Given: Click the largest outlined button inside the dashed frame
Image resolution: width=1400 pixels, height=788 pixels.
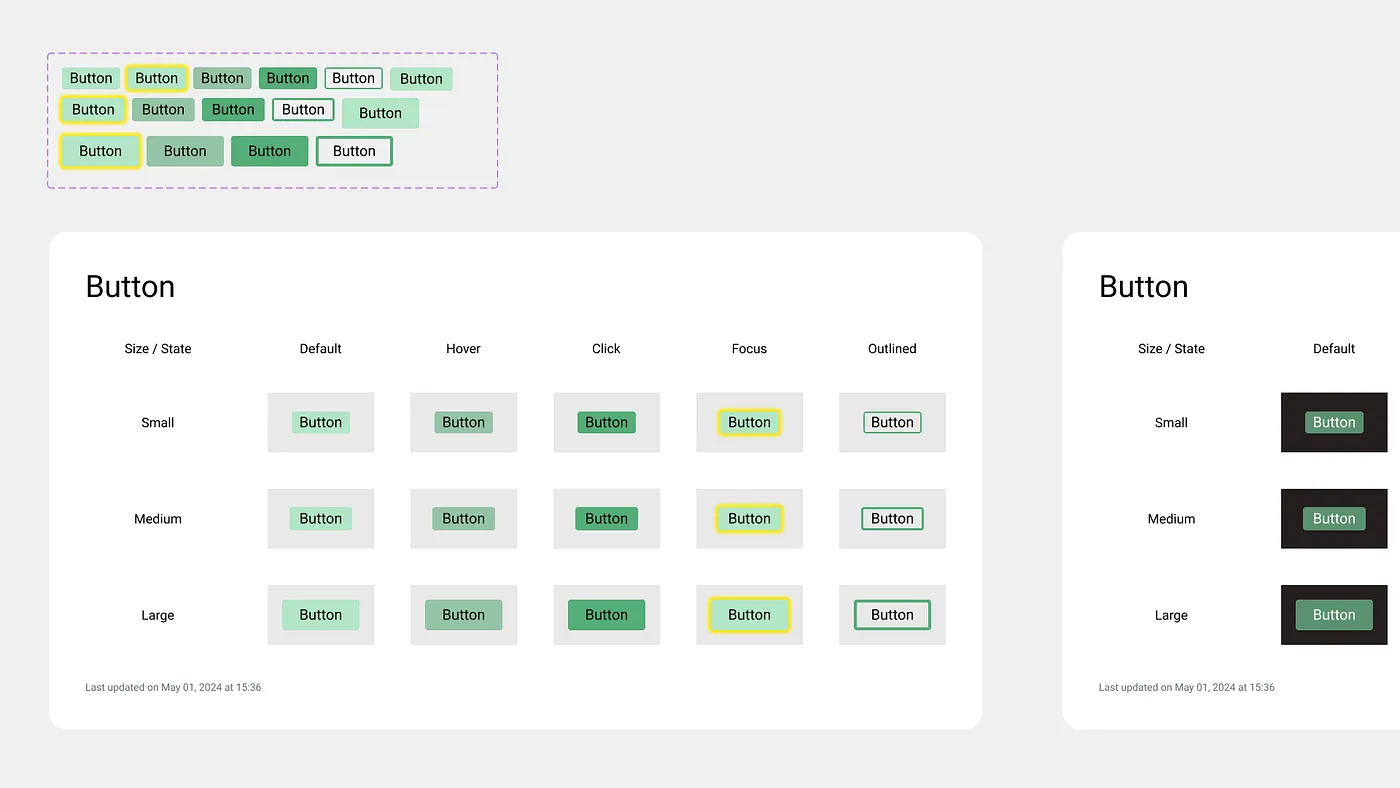Looking at the screenshot, I should [x=354, y=151].
